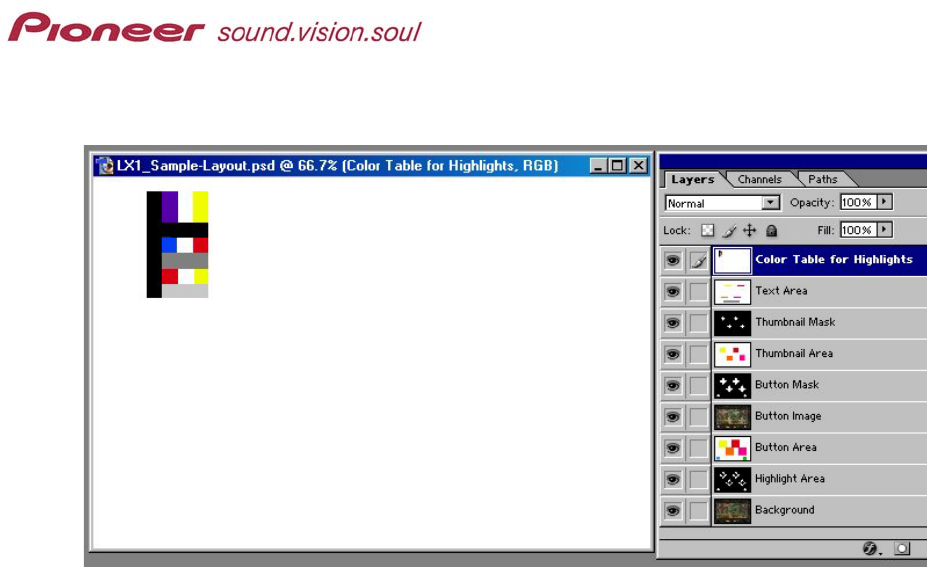This screenshot has width=927, height=567.
Task: Select layer named "Text Area"
Action: pos(781,291)
